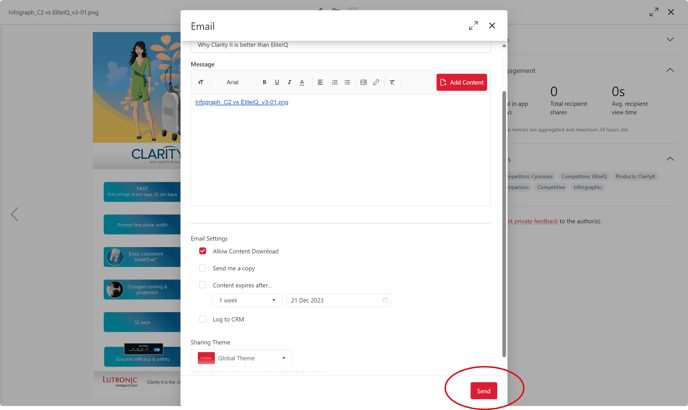The height and width of the screenshot is (410, 688).
Task: Open the Arial font family dropdown
Action: coord(233,82)
